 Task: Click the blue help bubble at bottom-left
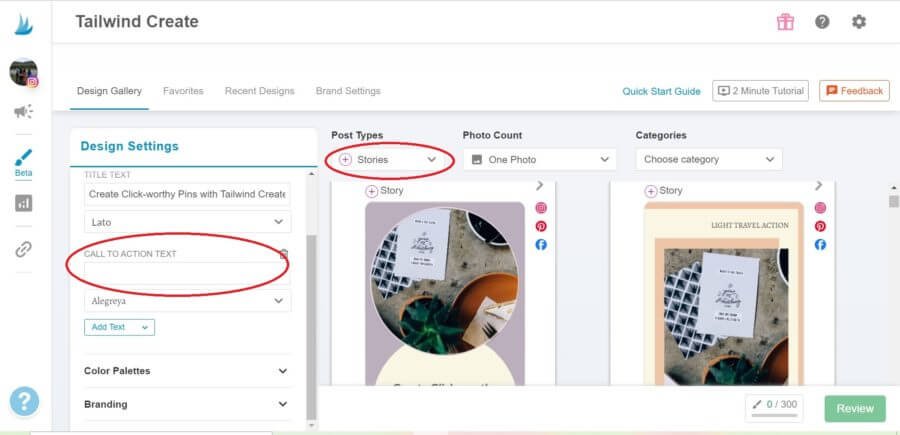[x=24, y=401]
